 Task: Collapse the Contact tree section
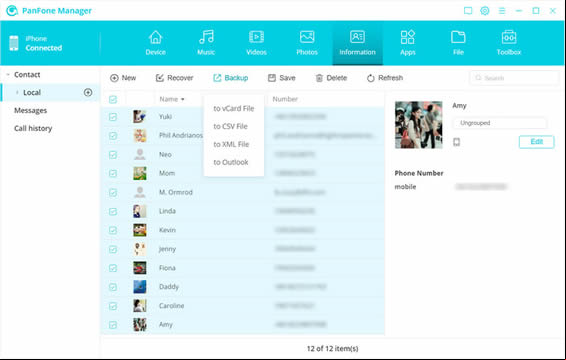point(8,75)
